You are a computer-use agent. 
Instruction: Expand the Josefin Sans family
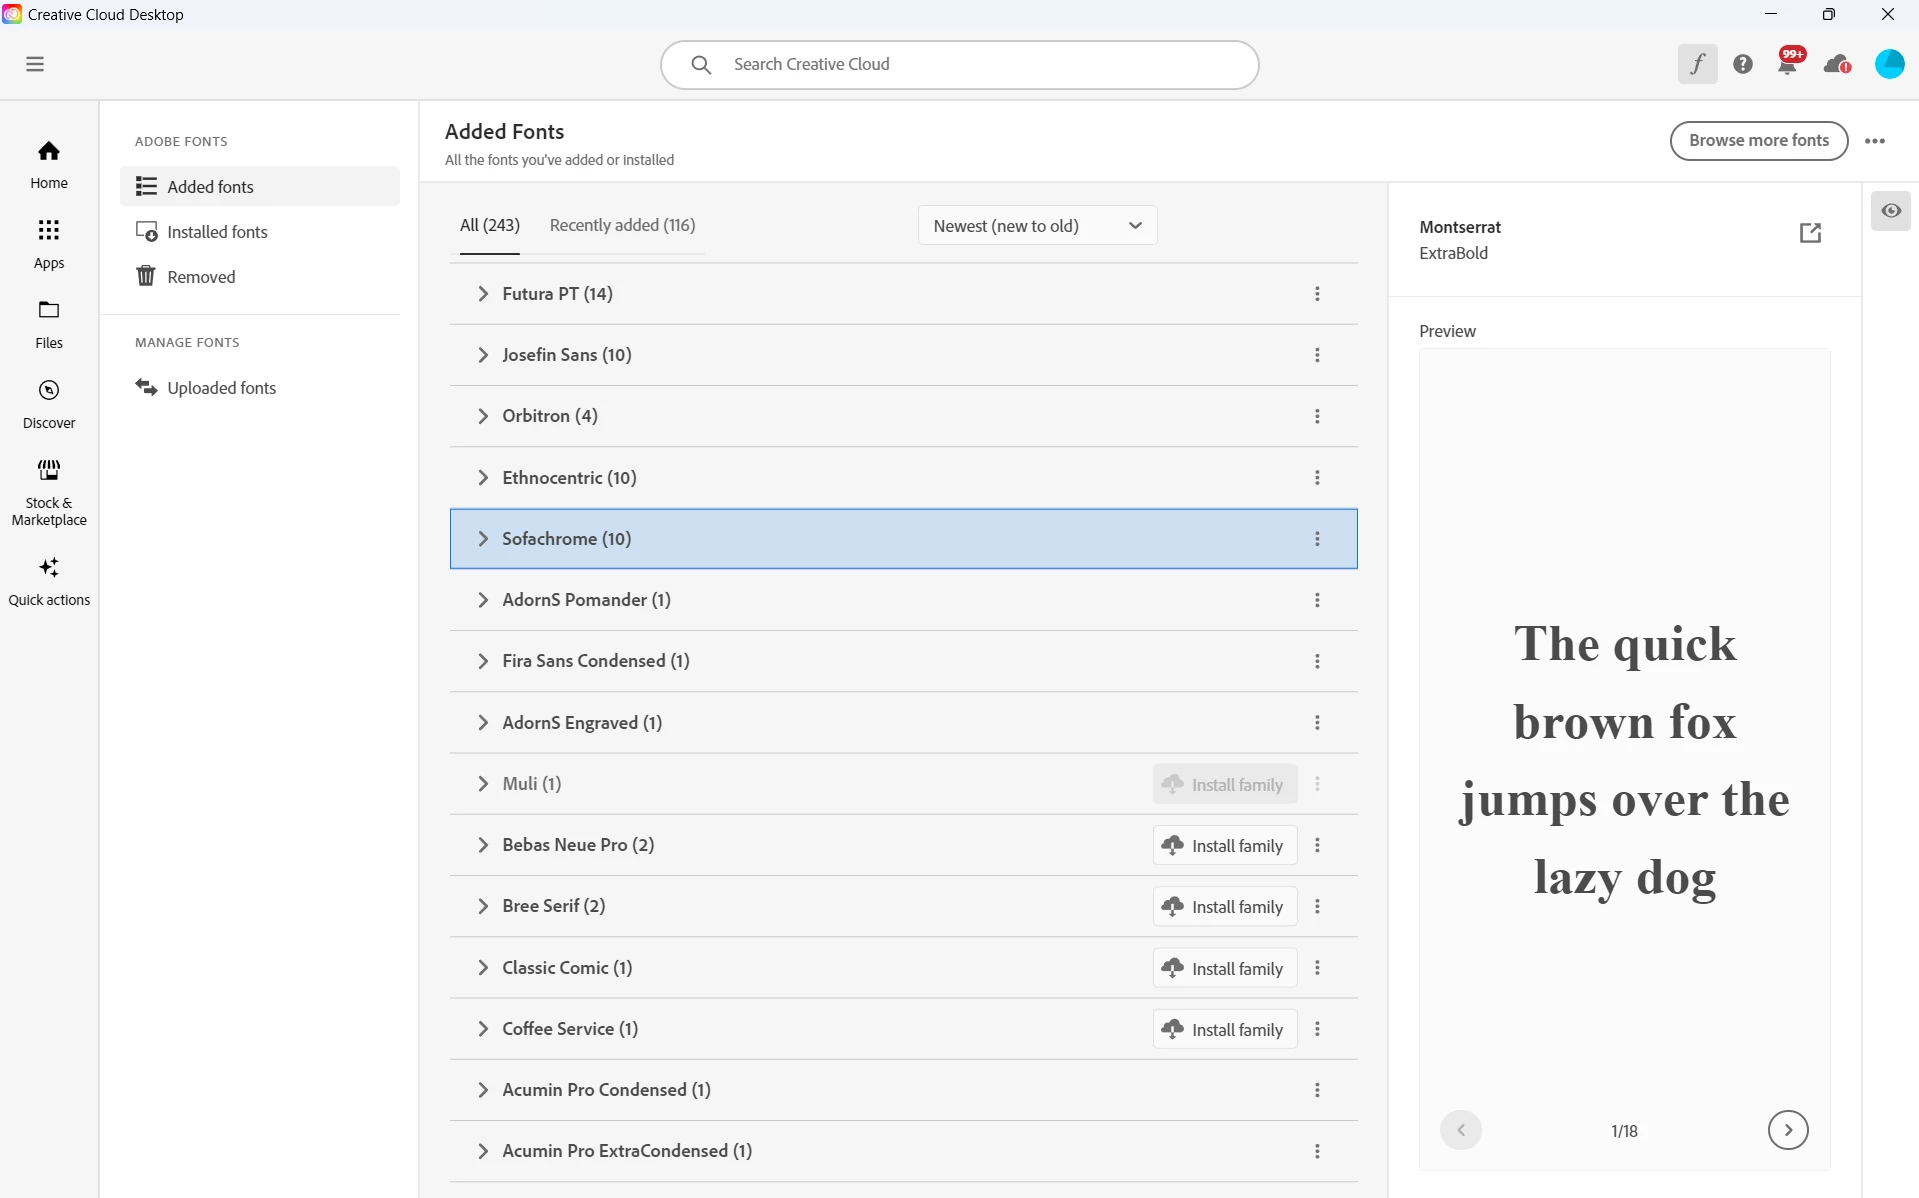click(483, 355)
